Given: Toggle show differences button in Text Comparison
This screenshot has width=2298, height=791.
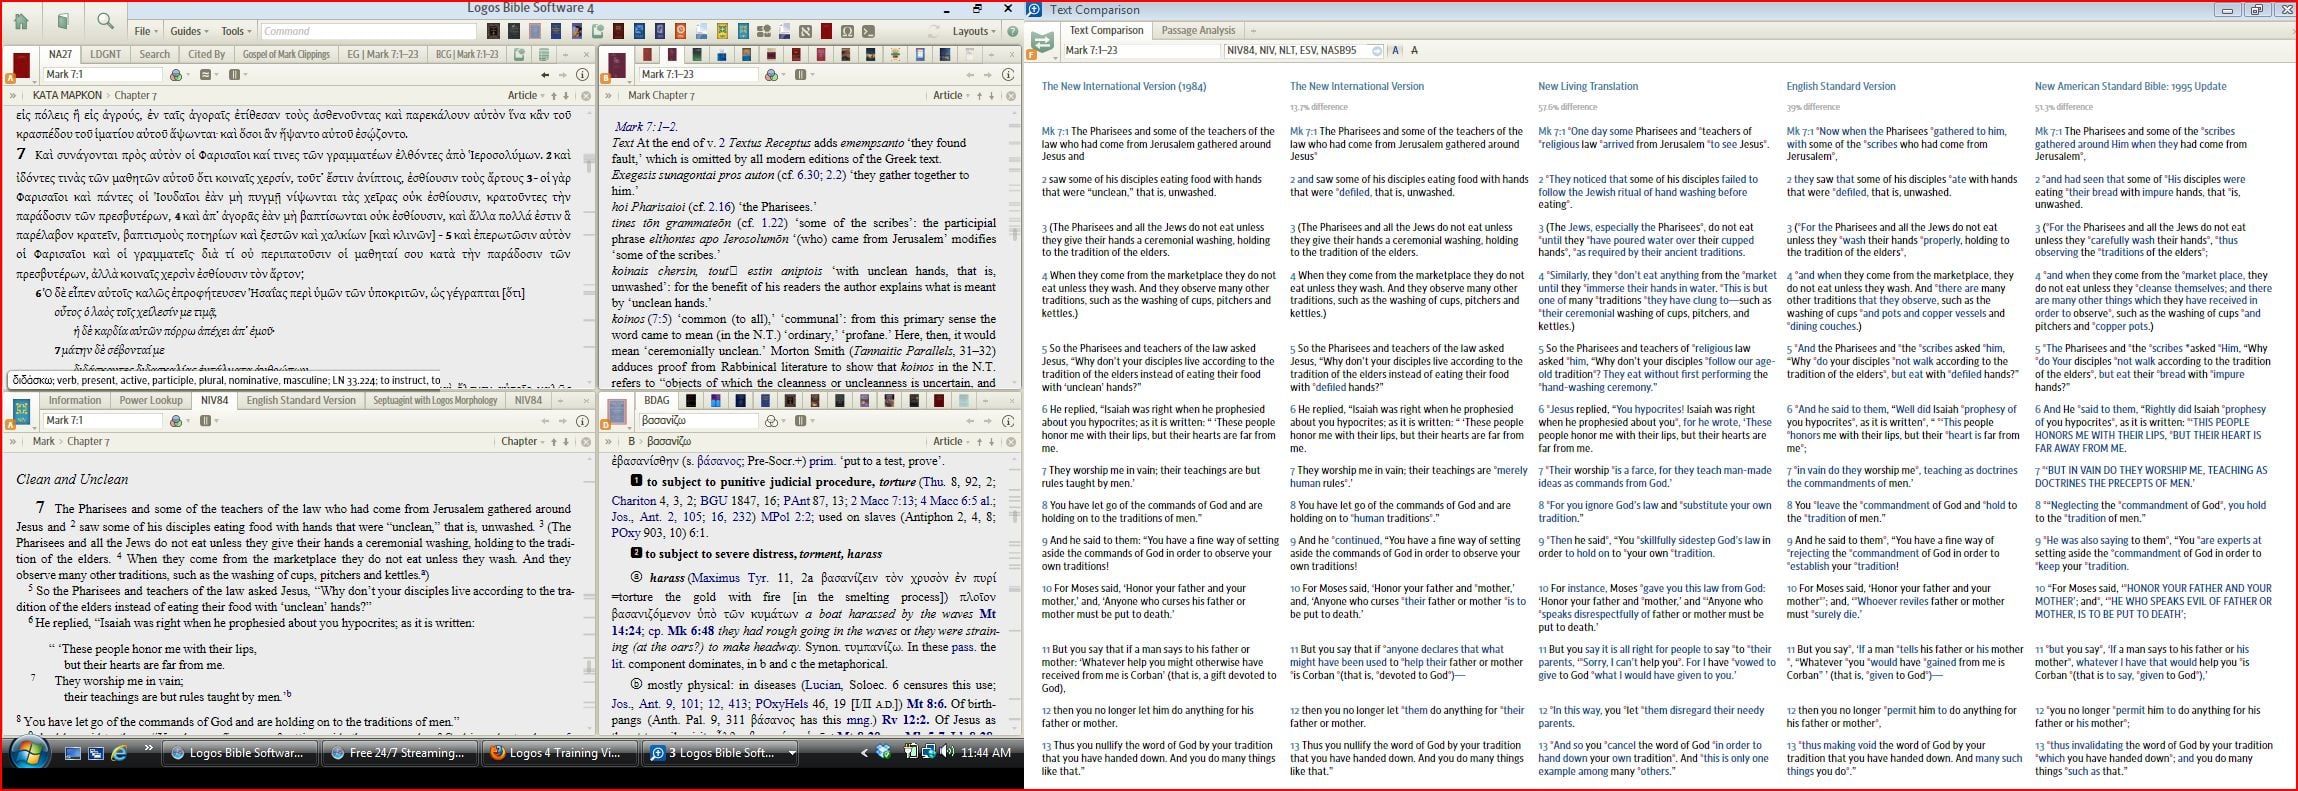Looking at the screenshot, I should point(1396,50).
